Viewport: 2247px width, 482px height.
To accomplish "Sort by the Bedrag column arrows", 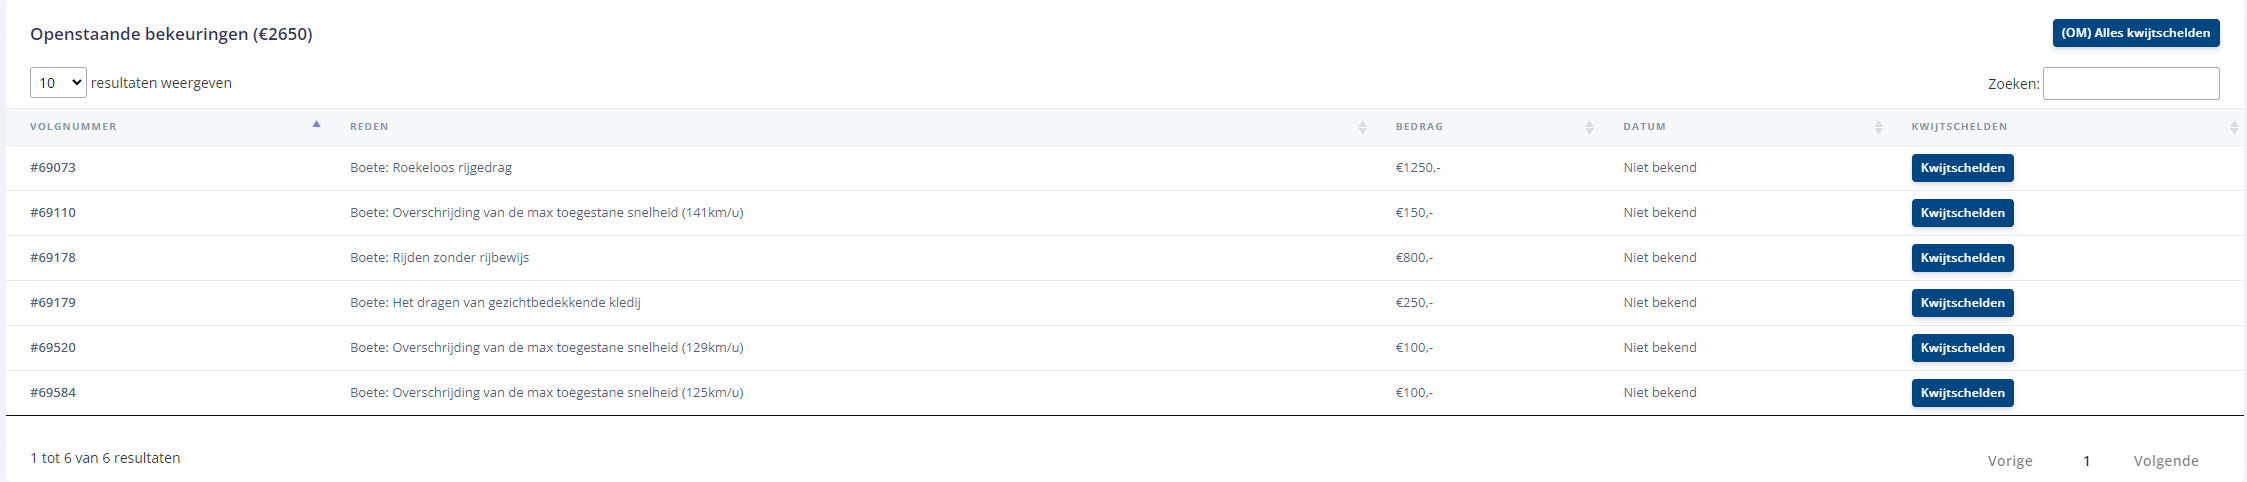I will (x=1589, y=127).
